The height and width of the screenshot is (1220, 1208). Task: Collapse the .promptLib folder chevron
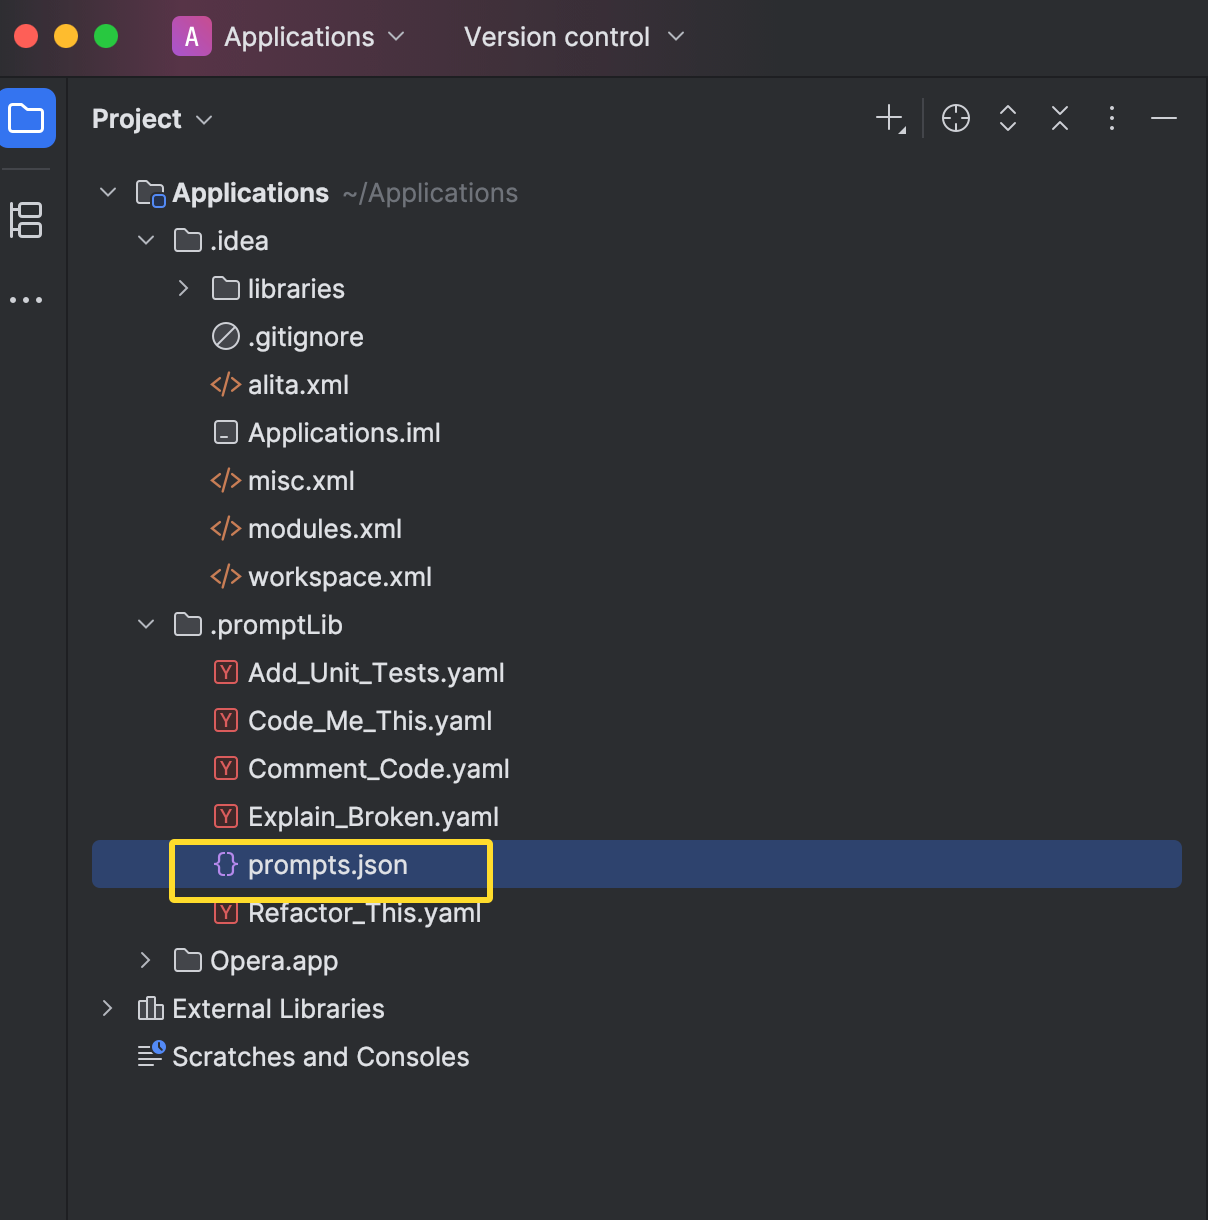146,624
